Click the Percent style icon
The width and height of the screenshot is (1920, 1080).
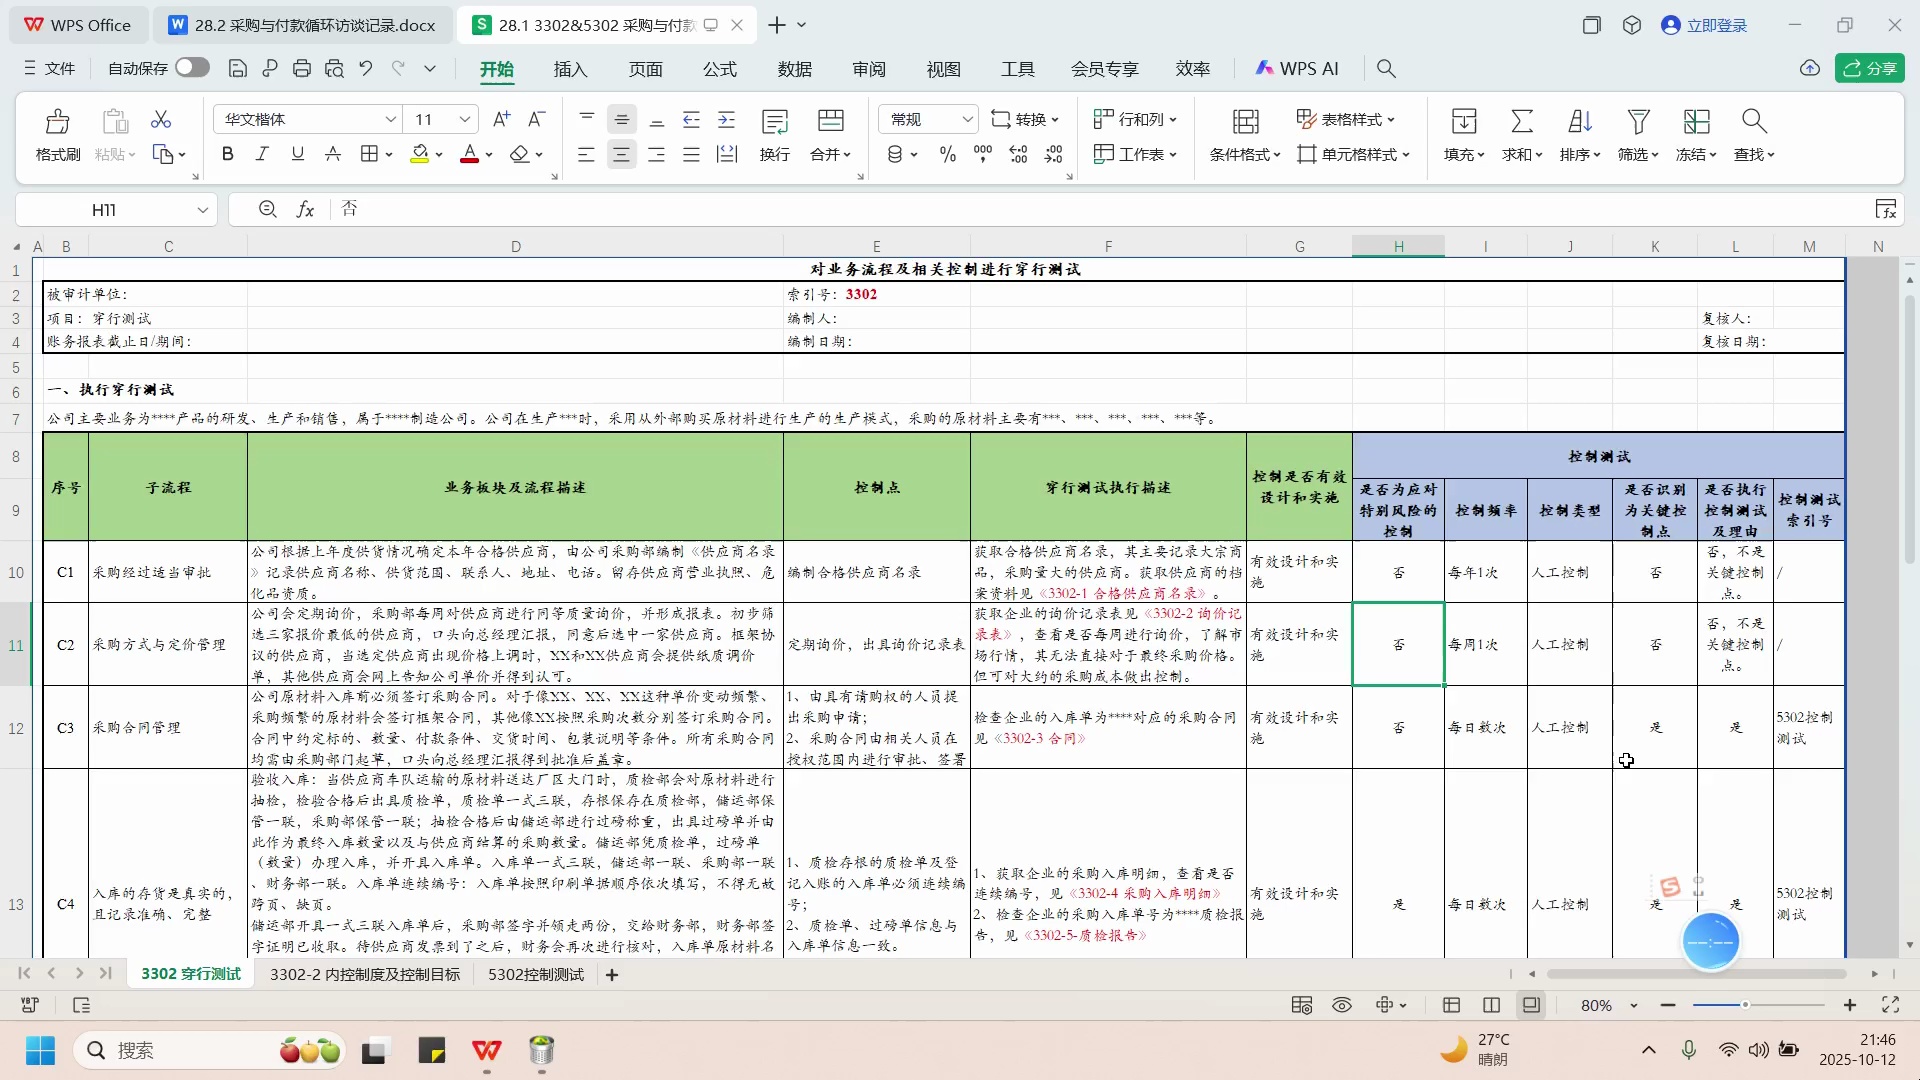948,154
